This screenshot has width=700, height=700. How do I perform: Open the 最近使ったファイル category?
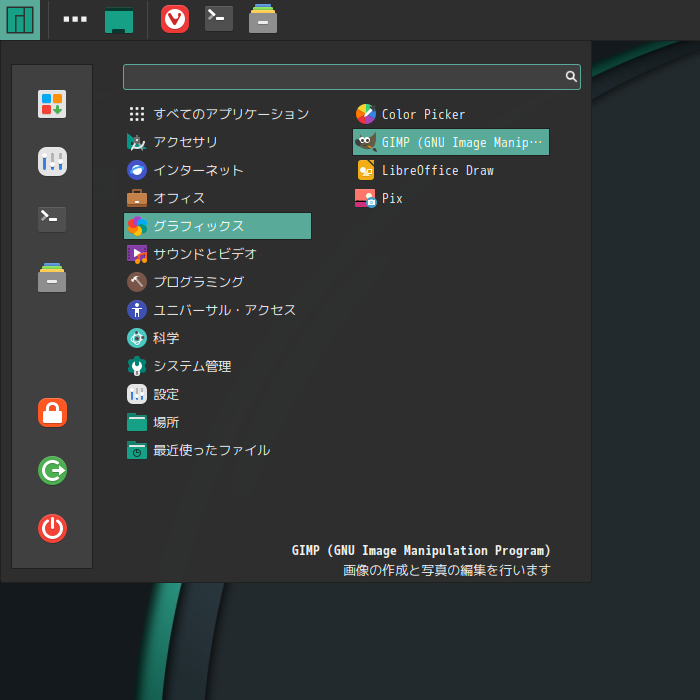(210, 450)
